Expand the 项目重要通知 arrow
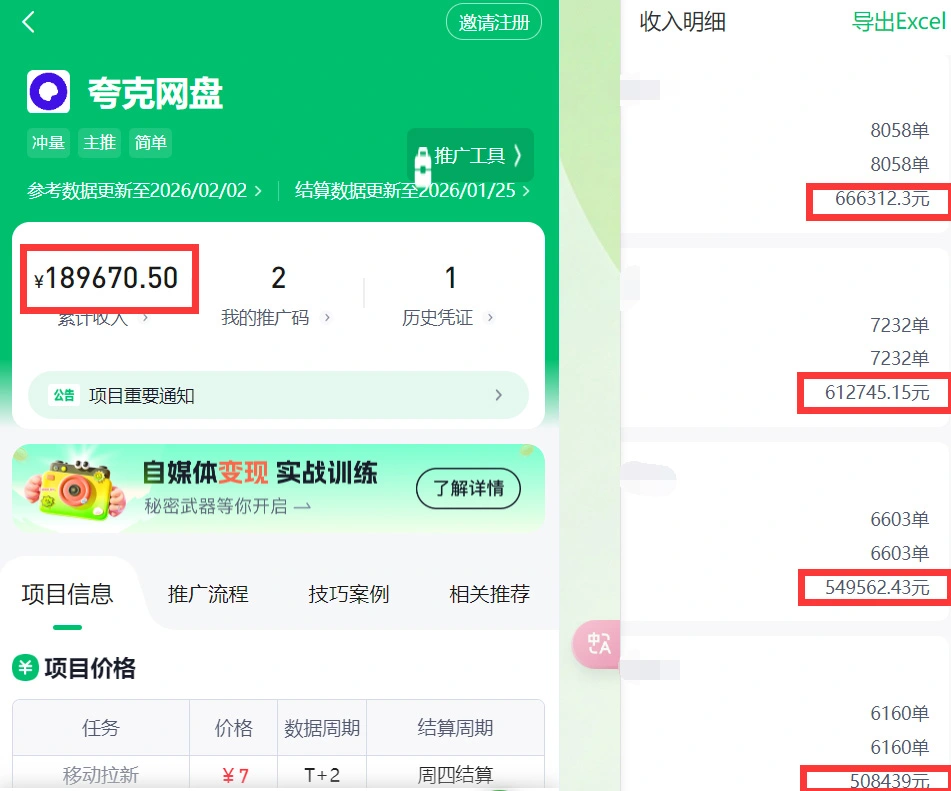The image size is (951, 791). point(498,396)
